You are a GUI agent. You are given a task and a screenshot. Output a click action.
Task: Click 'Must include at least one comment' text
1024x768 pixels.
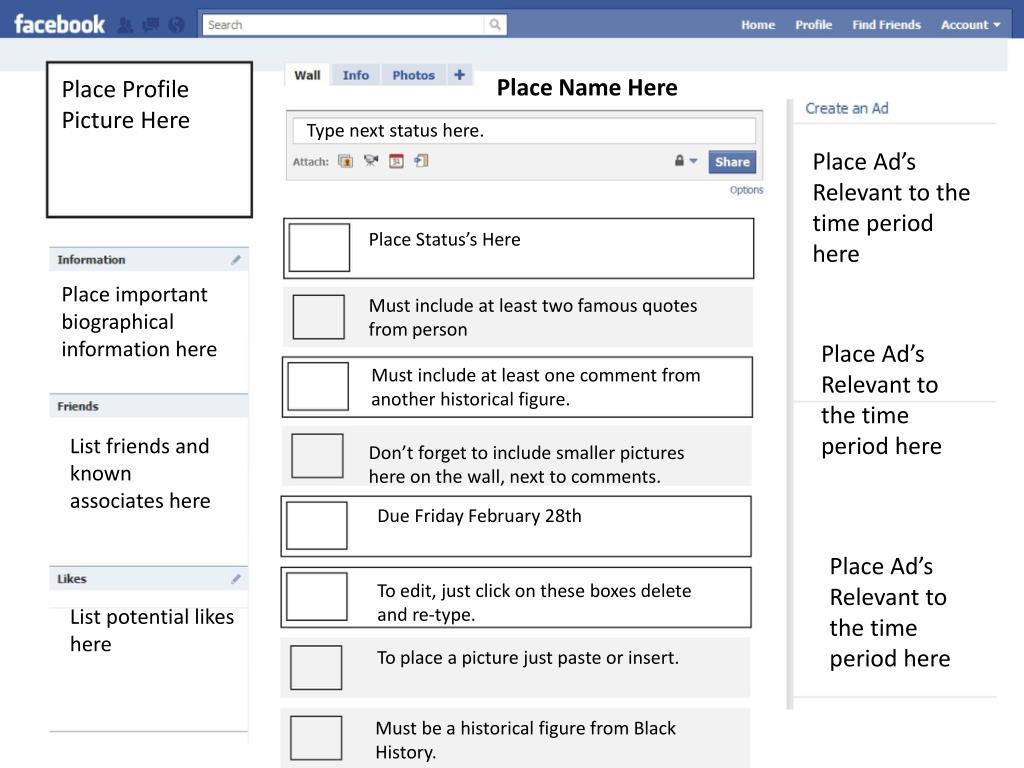click(536, 387)
